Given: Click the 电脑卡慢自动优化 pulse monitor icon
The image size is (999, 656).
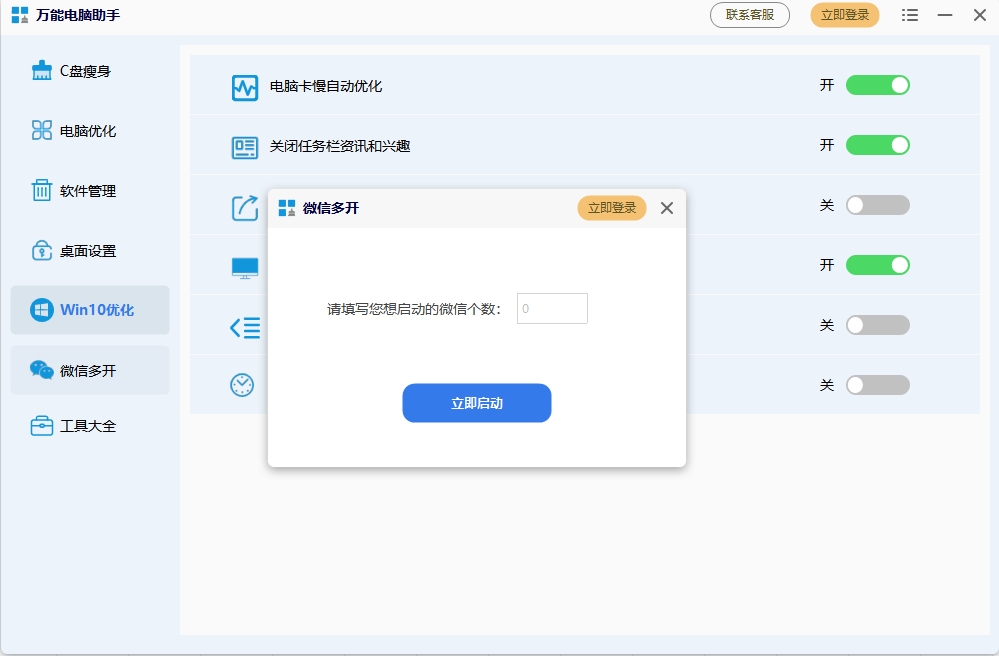Looking at the screenshot, I should (244, 87).
